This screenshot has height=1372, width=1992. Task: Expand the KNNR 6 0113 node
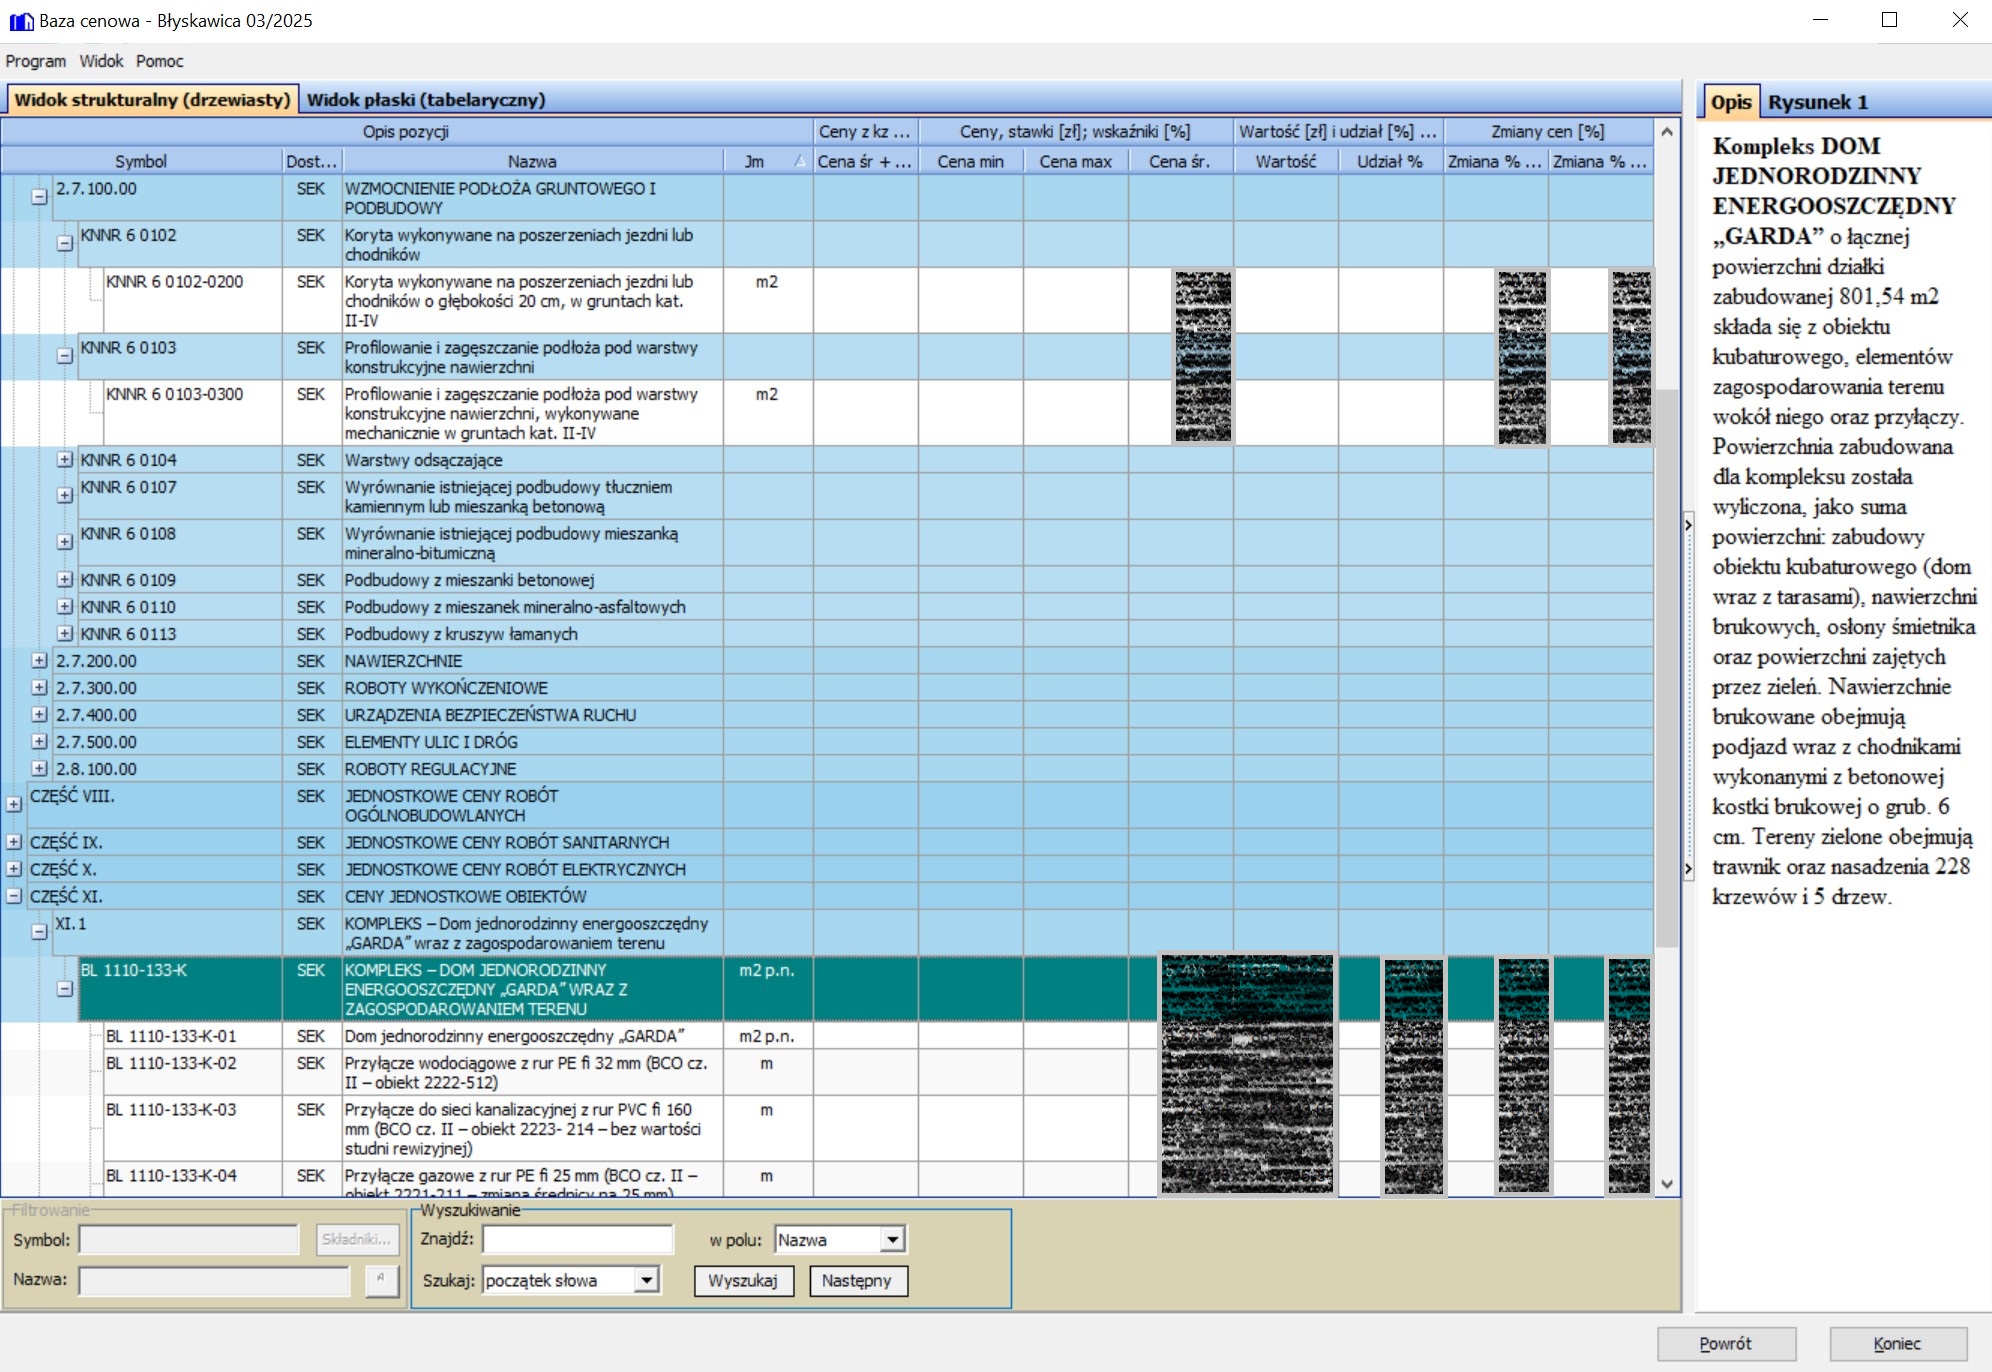pos(65,634)
